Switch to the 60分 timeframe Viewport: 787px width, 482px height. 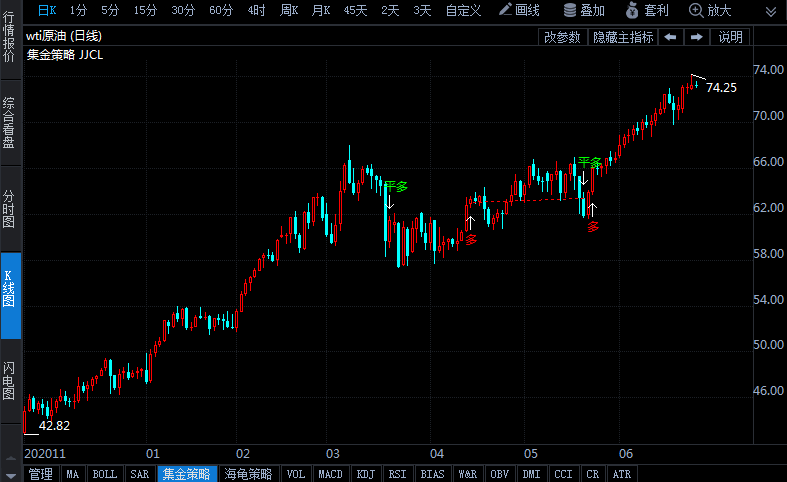coord(221,10)
